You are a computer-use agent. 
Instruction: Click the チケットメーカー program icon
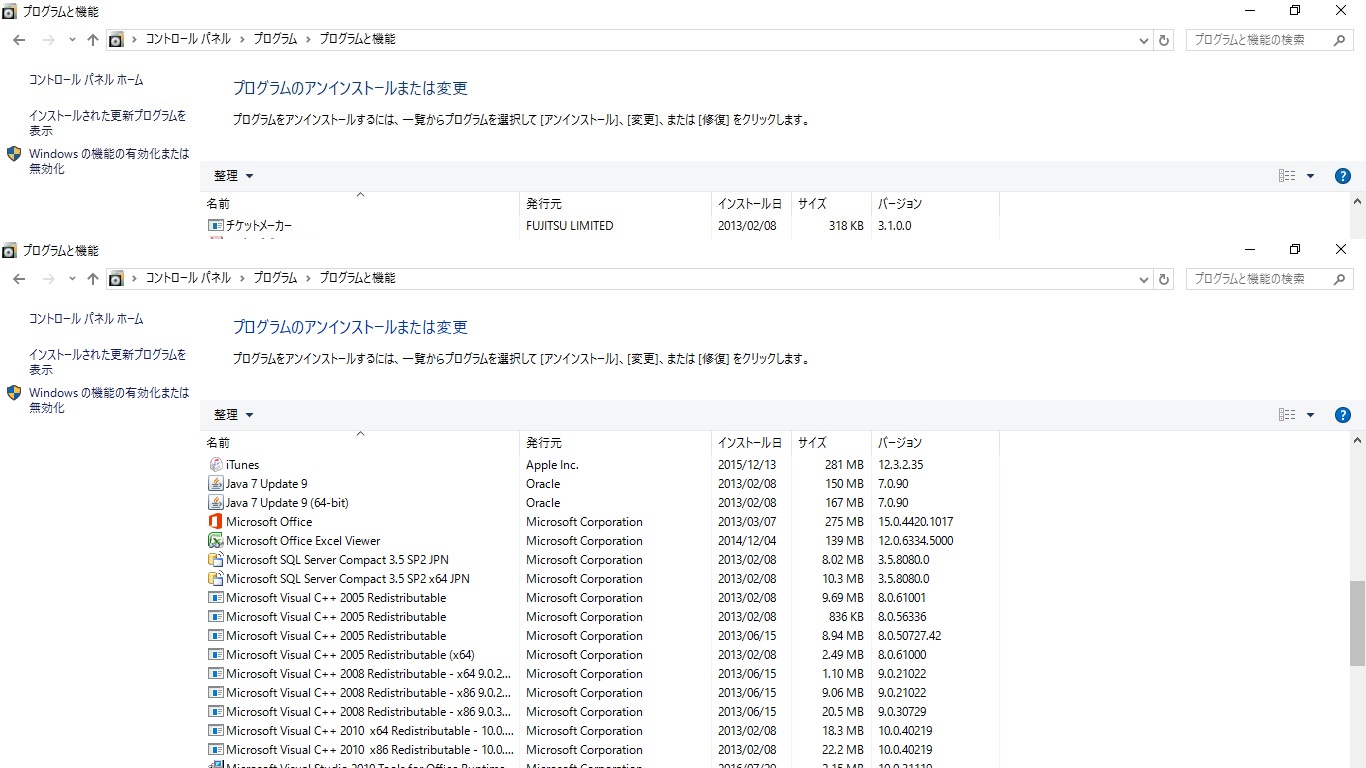216,226
